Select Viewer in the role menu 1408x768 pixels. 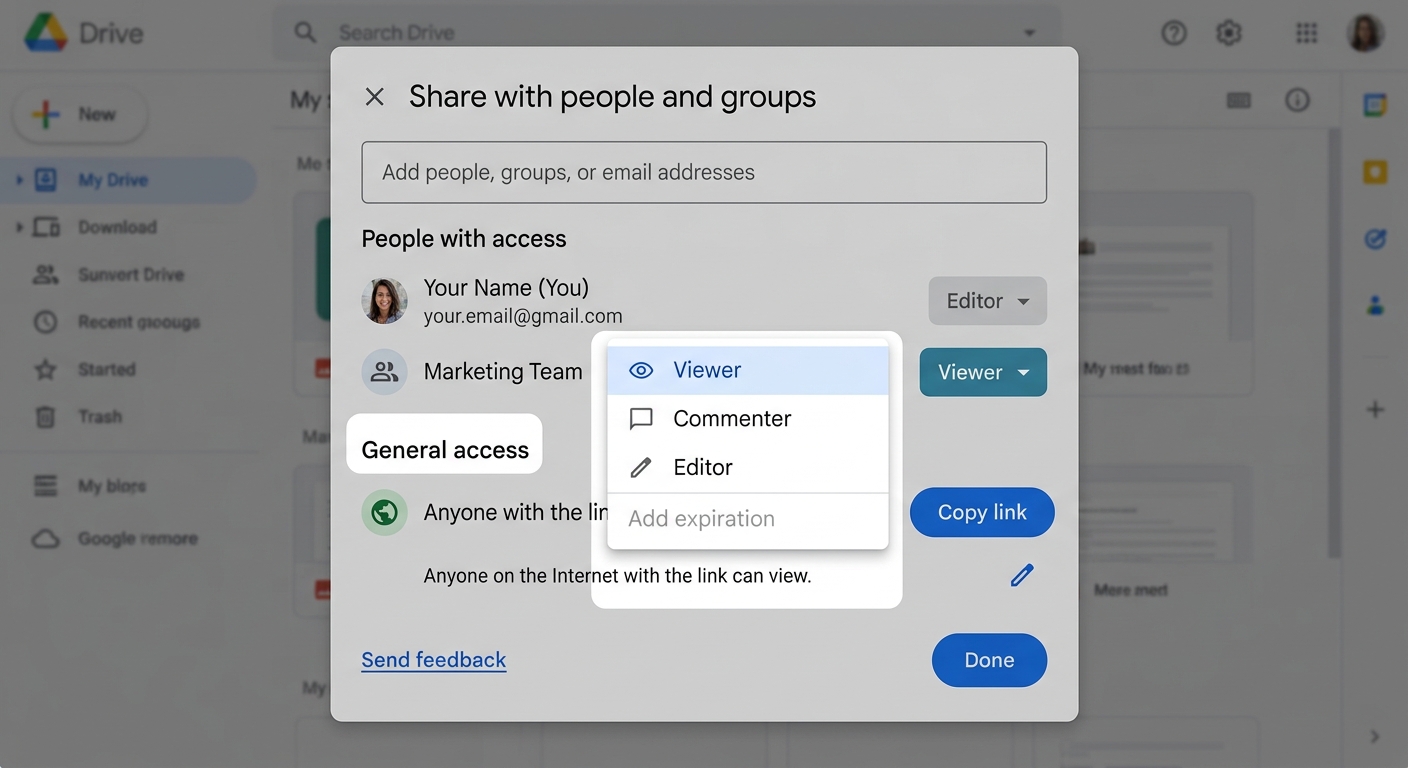tap(748, 370)
